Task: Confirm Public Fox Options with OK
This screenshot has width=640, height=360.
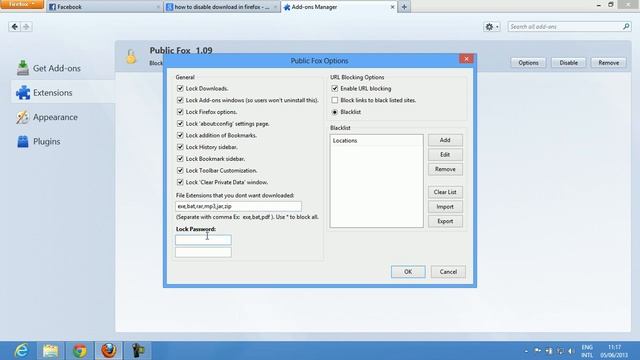Action: pos(408,272)
